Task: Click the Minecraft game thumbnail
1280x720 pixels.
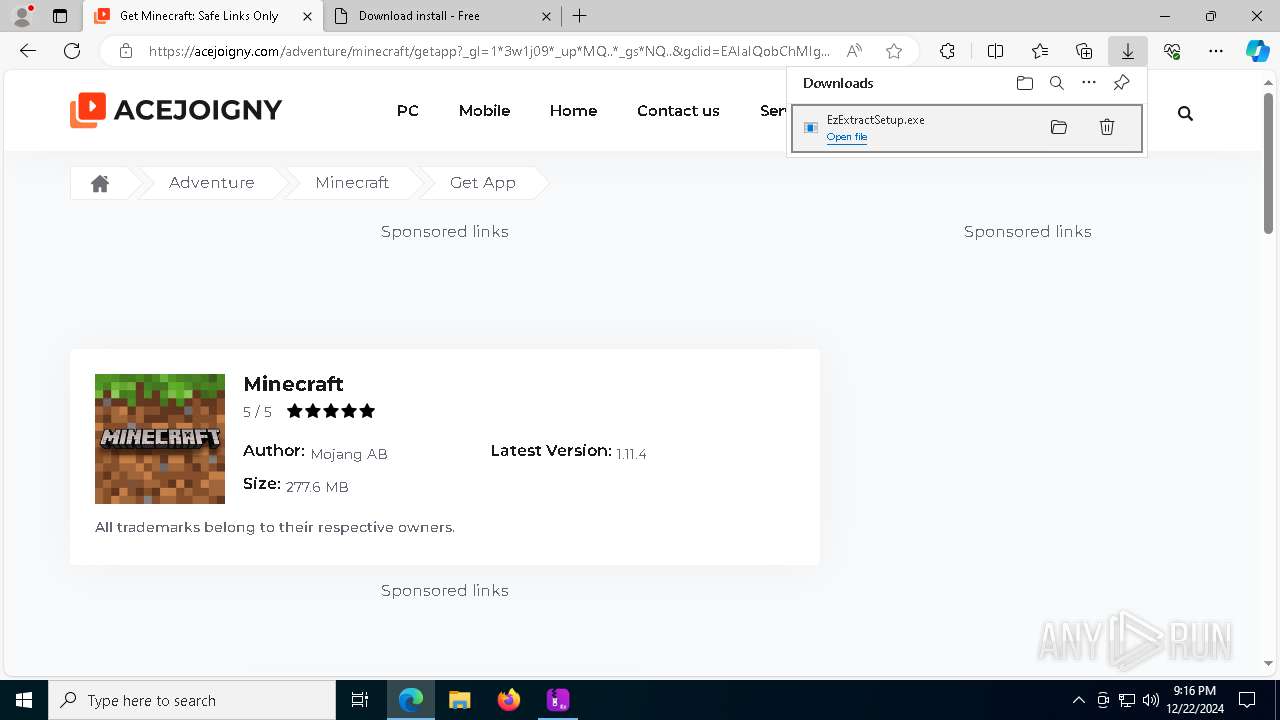Action: (160, 439)
